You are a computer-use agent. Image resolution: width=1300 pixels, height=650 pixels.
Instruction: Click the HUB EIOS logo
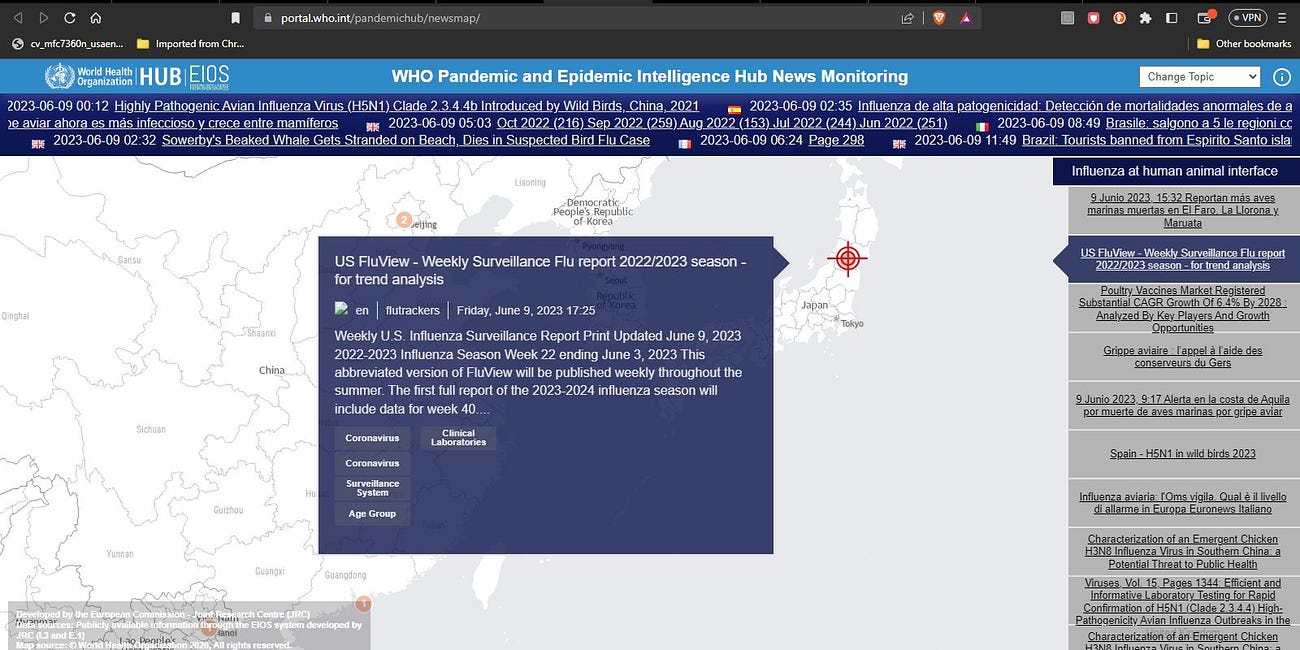click(184, 76)
